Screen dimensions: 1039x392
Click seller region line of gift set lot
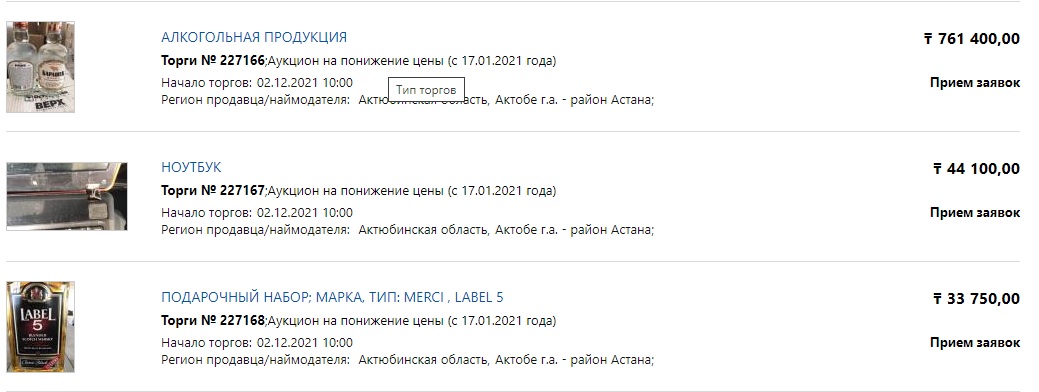tap(408, 360)
